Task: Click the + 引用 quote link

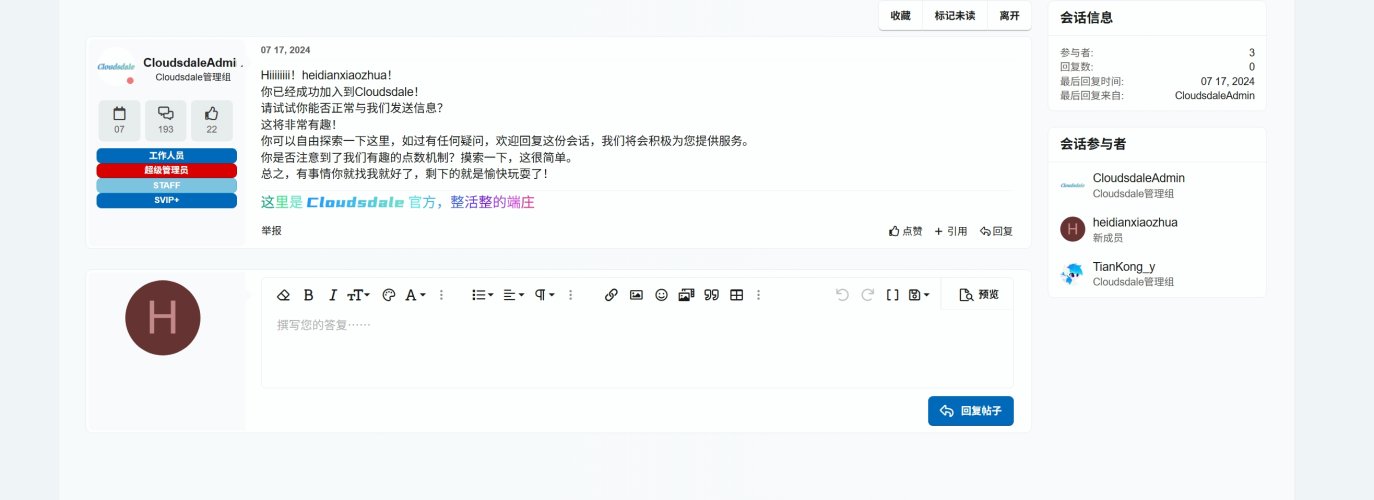Action: [951, 231]
